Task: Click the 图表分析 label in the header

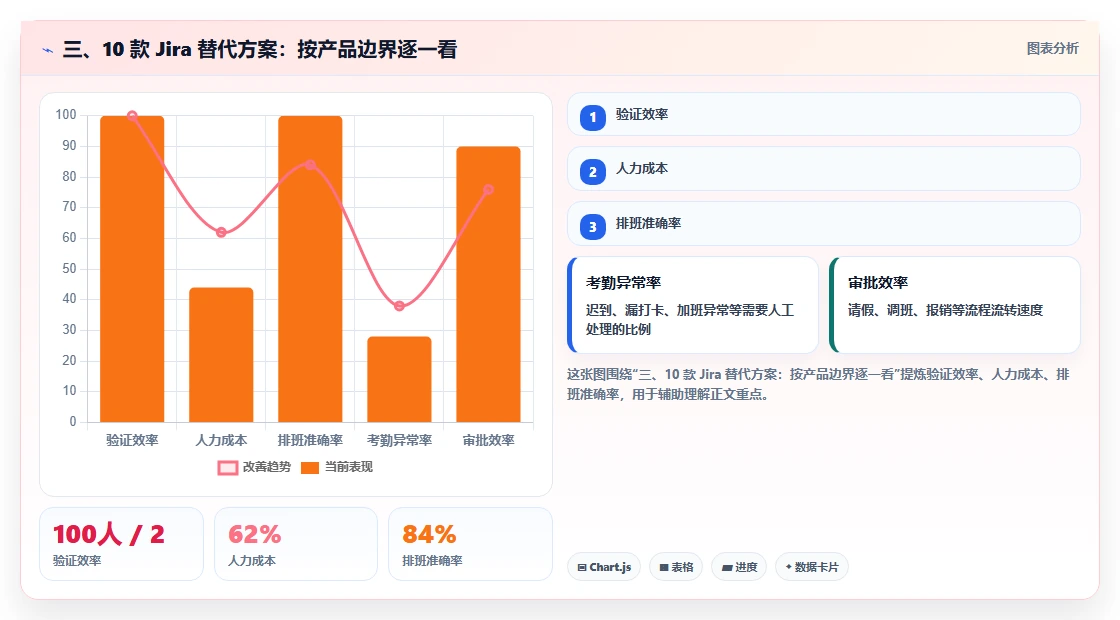Action: 1052,49
